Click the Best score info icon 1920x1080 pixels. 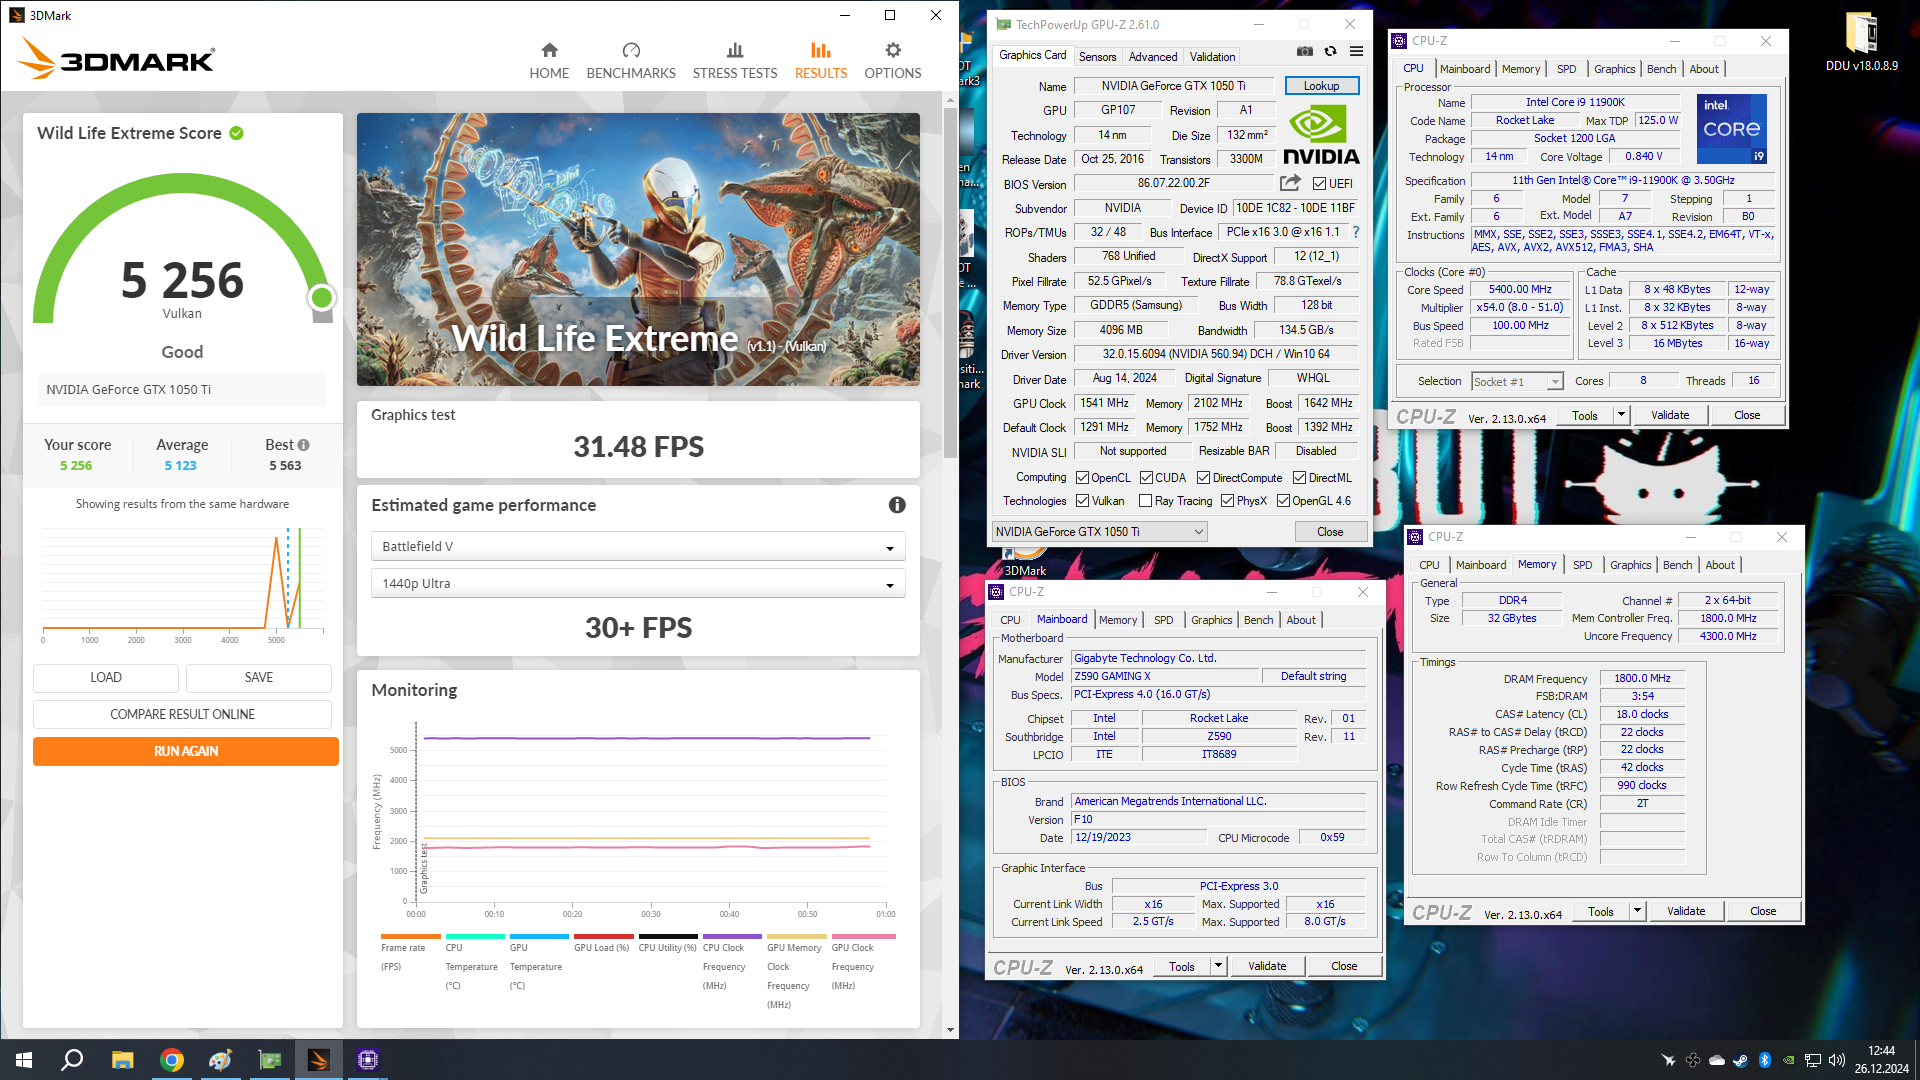click(304, 445)
